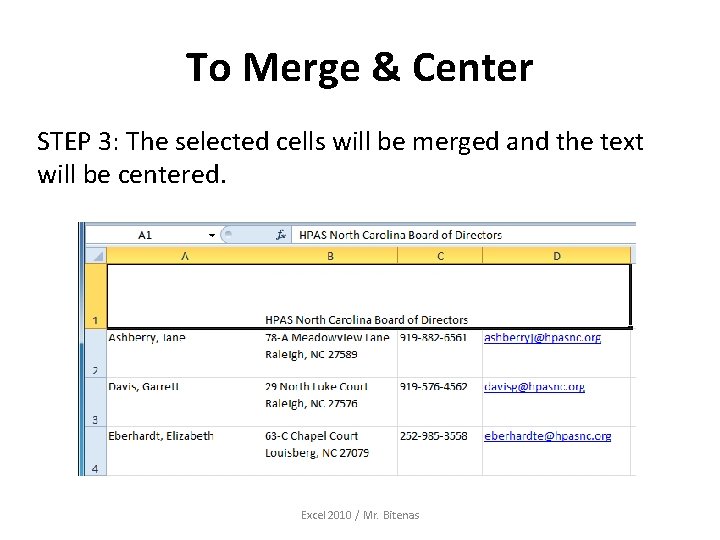Click phone cell 919-832-5561
The image size is (720, 540).
tap(440, 353)
